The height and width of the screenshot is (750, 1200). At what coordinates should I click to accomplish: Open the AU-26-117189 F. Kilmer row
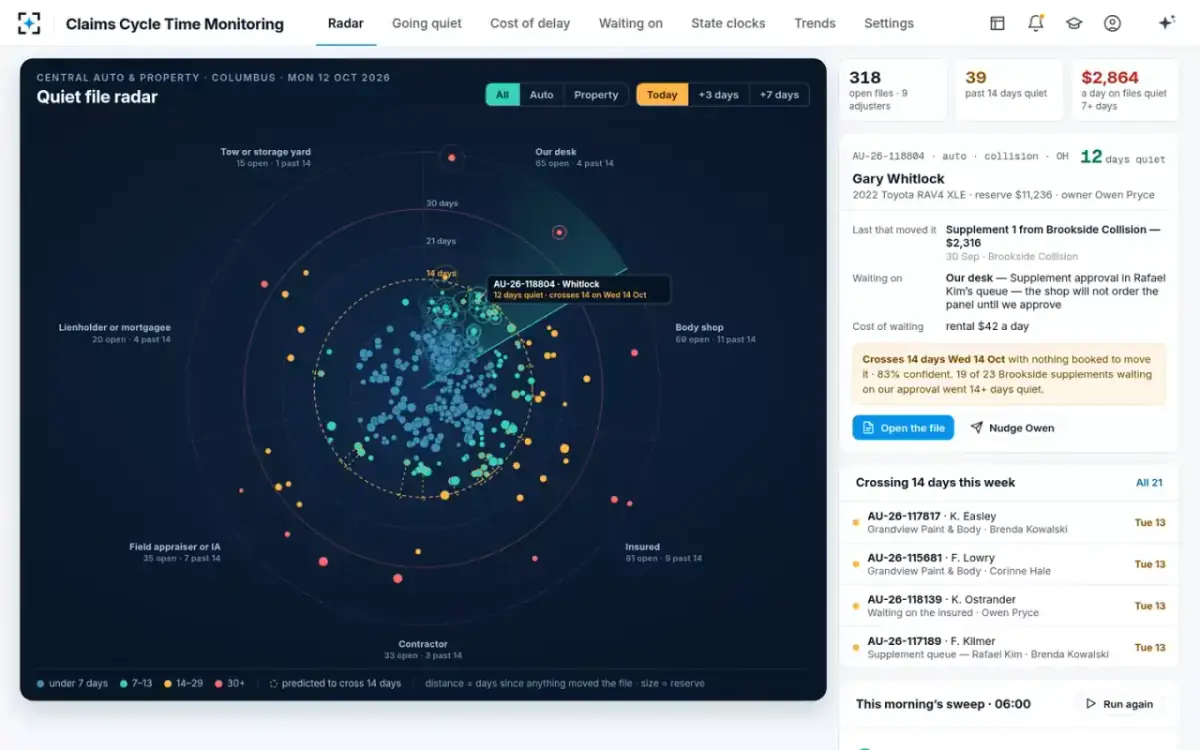click(1008, 647)
